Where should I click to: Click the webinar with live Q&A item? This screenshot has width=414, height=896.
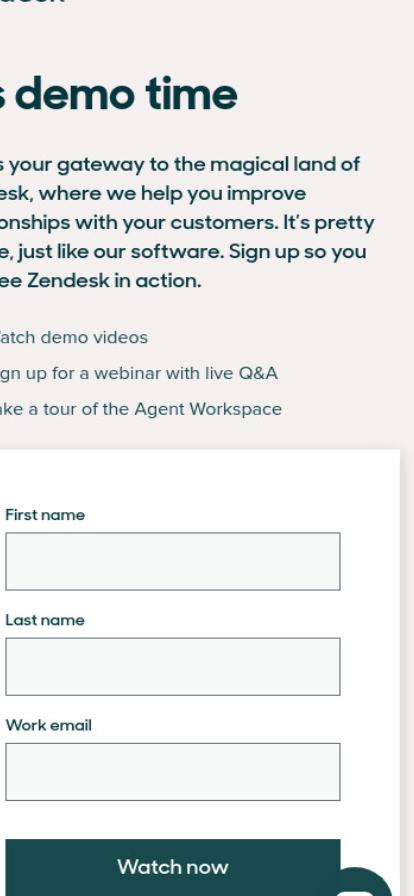point(139,373)
